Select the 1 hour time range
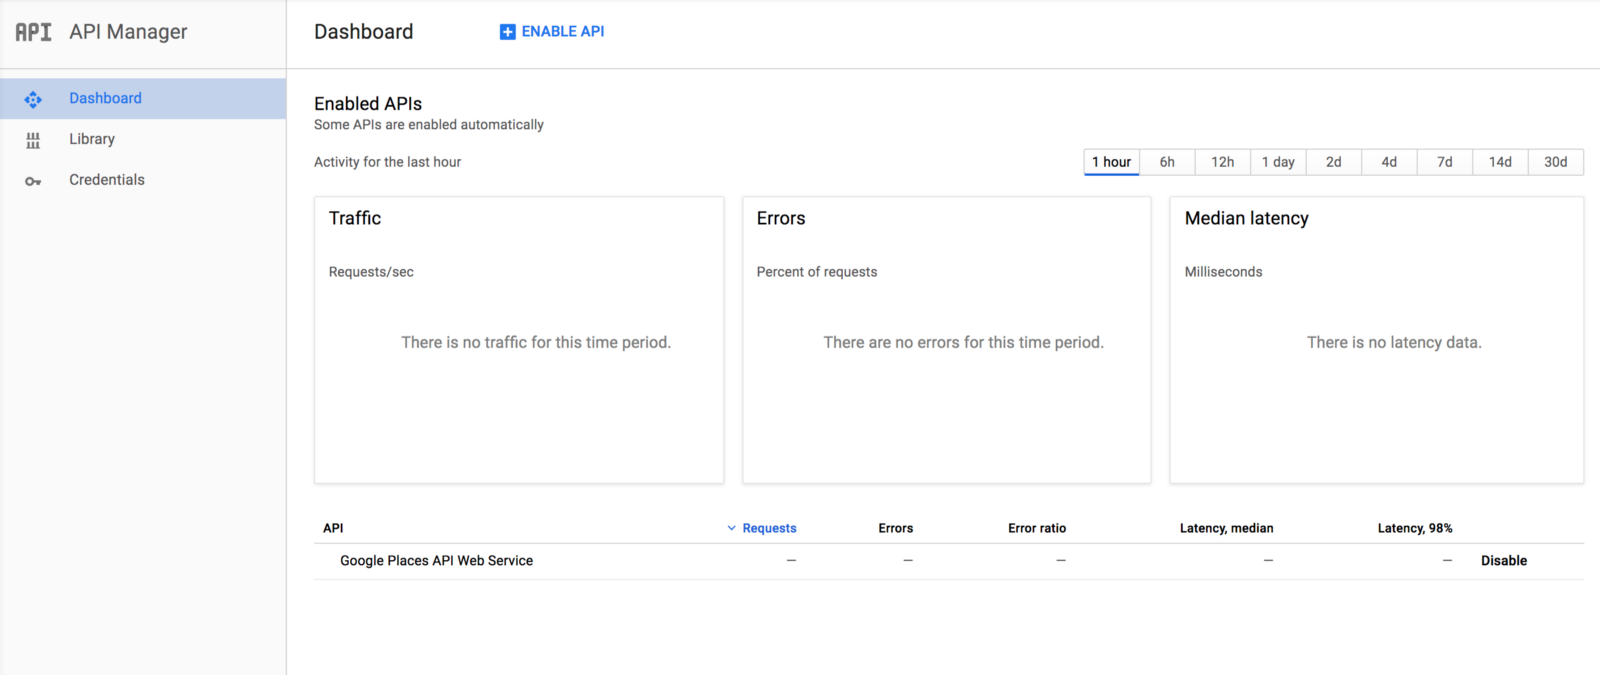Screen dimensions: 1600x675 point(1111,162)
